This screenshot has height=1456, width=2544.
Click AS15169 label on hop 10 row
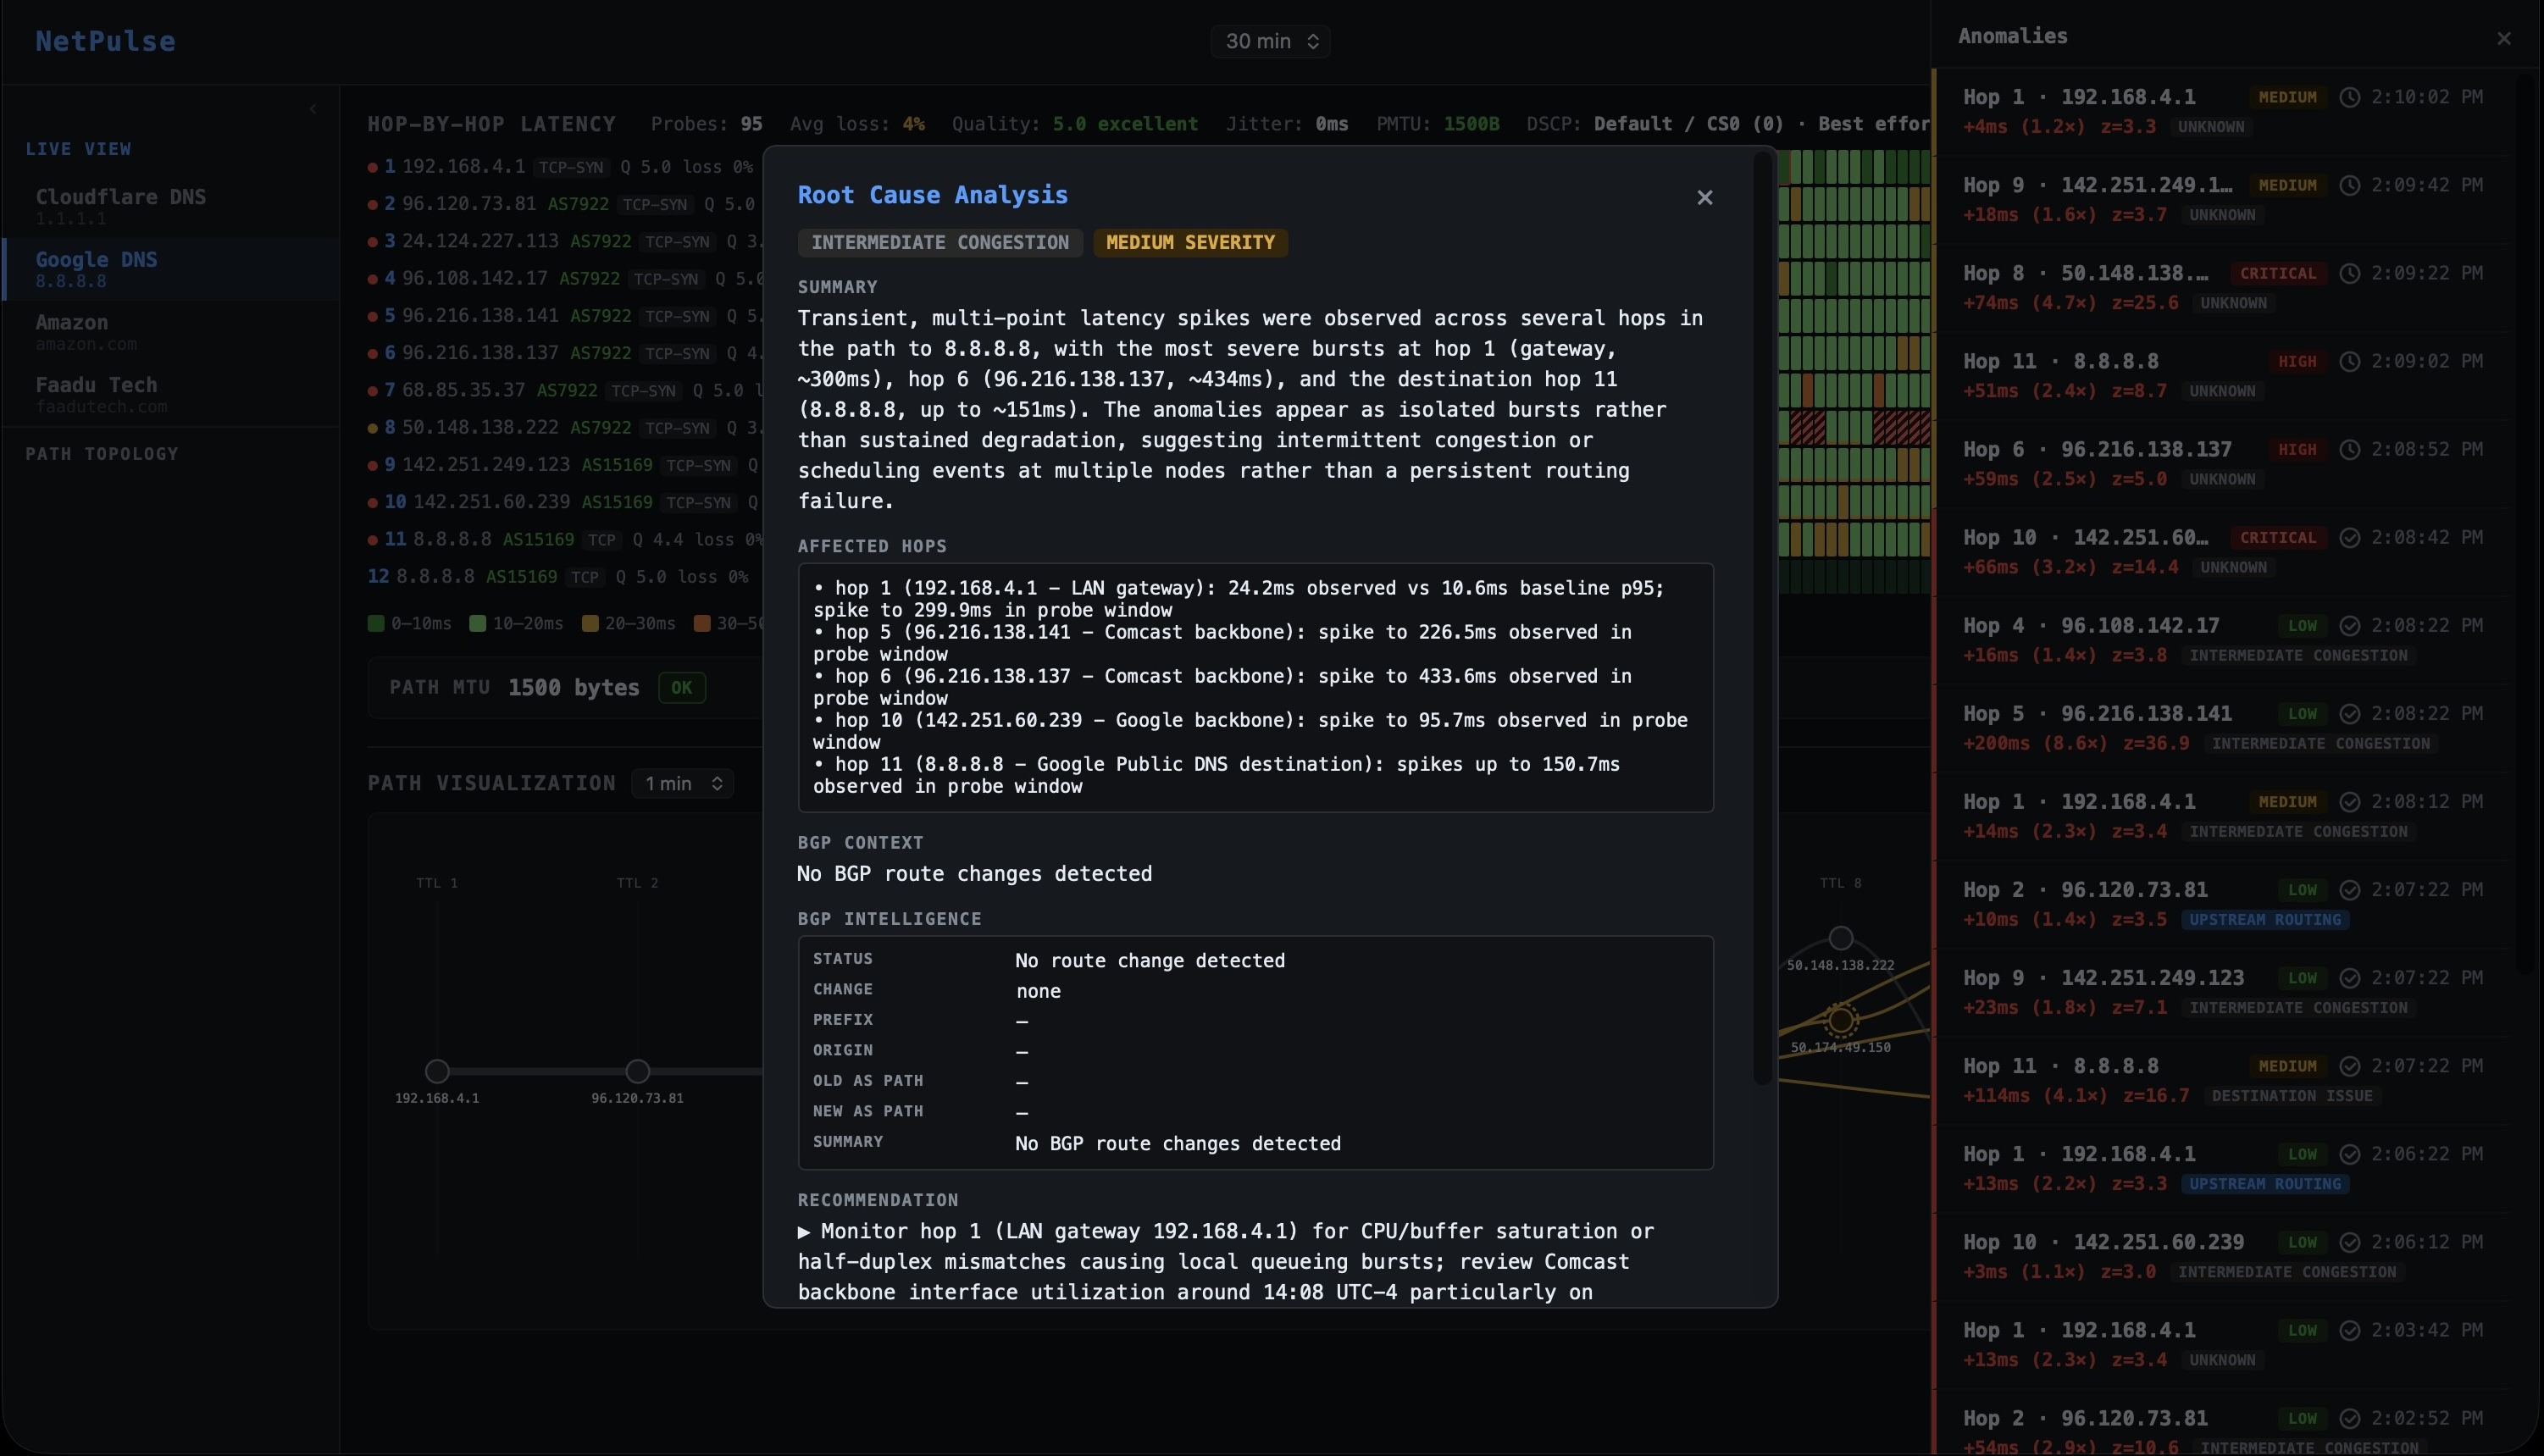pyautogui.click(x=617, y=502)
